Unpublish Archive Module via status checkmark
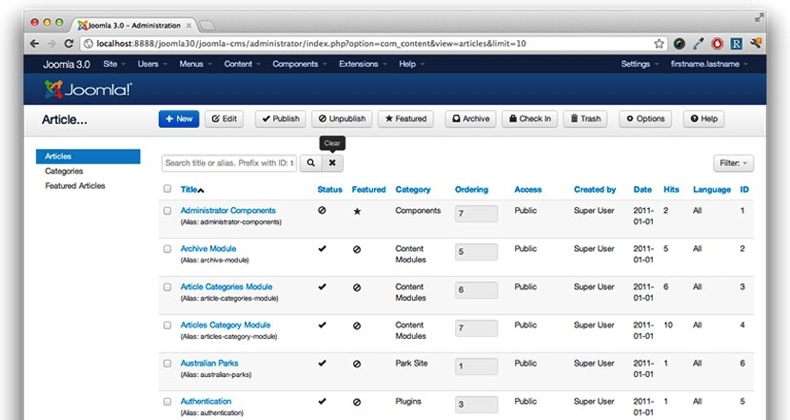Screen dimensions: 790x420 tap(322, 249)
